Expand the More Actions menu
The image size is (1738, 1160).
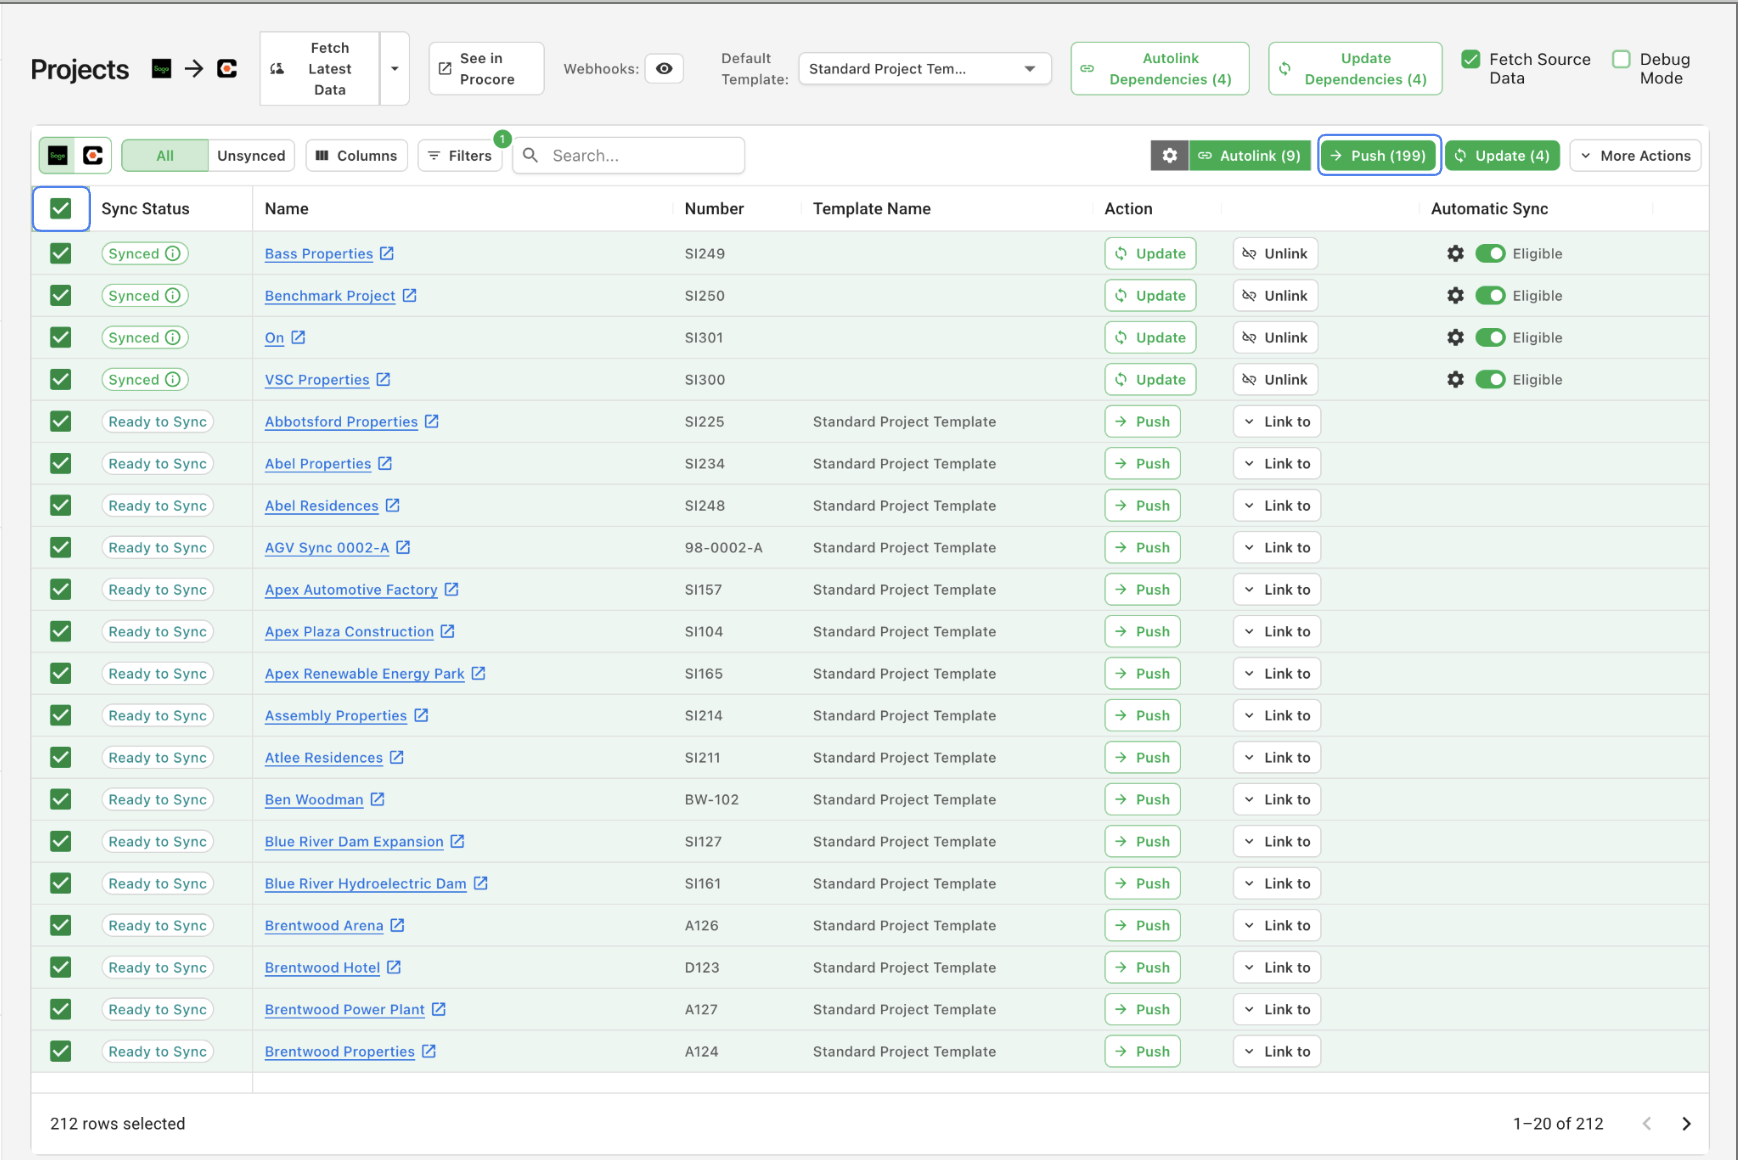tap(1635, 156)
